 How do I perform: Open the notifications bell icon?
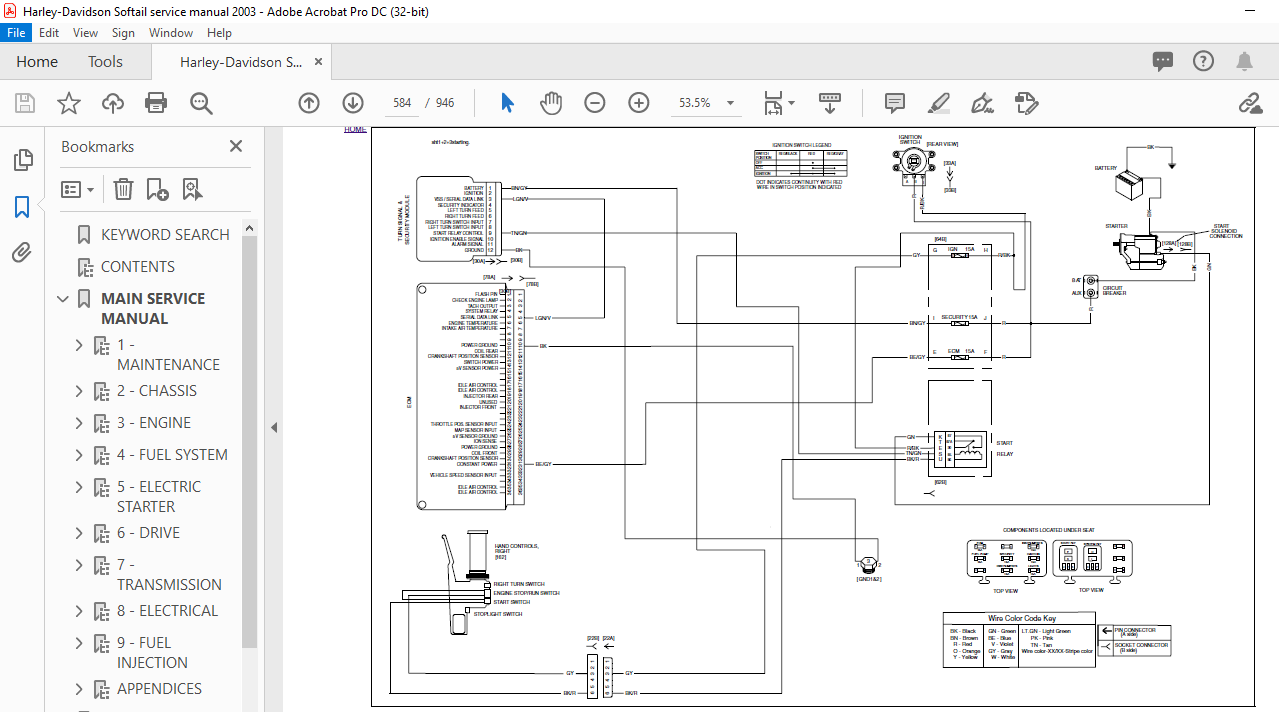point(1244,61)
